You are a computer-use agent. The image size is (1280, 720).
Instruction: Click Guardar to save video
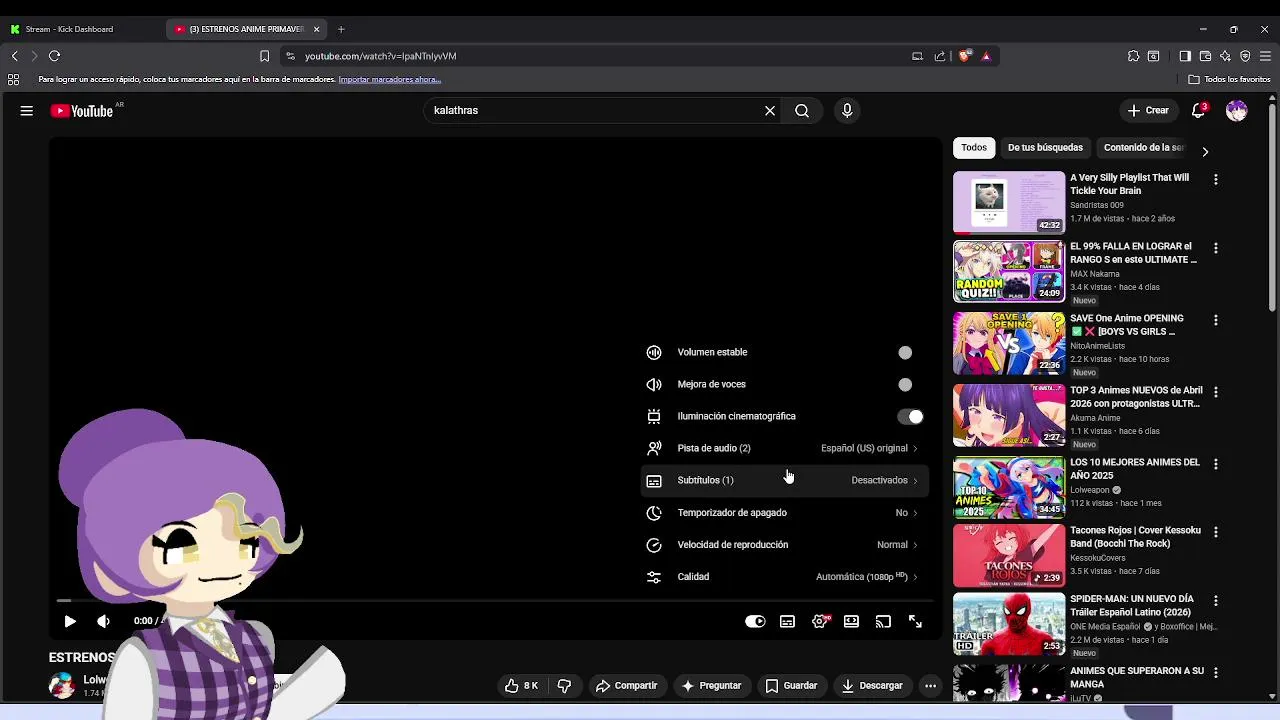(791, 685)
